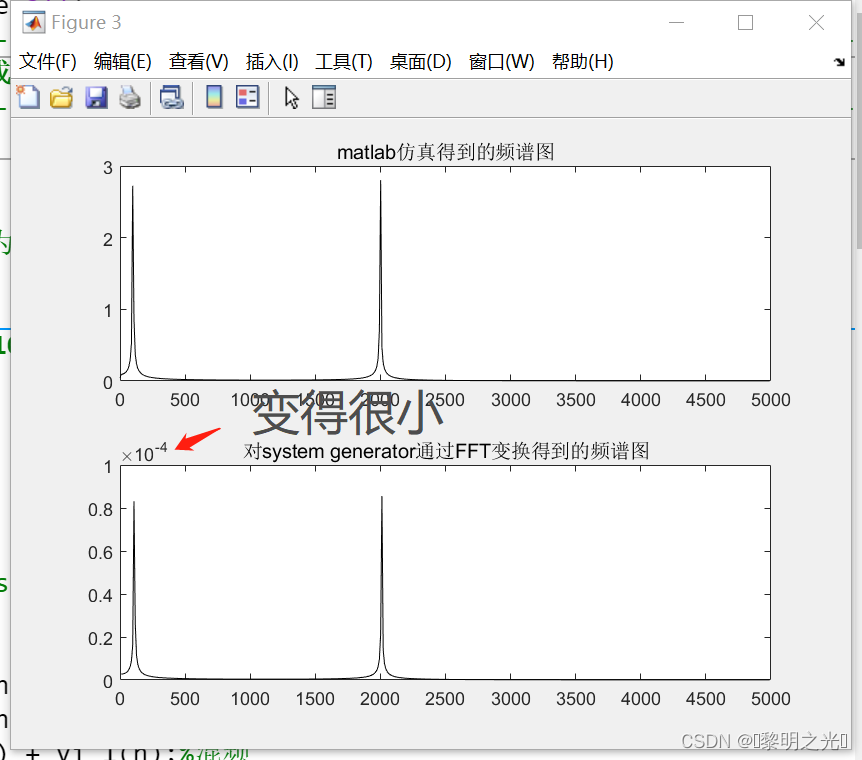Open the 插入(I) menu

pos(270,61)
